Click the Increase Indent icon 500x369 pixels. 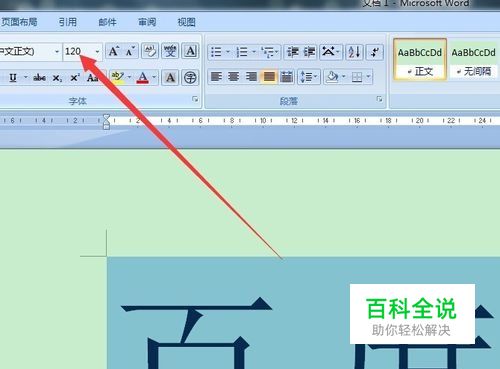coord(309,52)
